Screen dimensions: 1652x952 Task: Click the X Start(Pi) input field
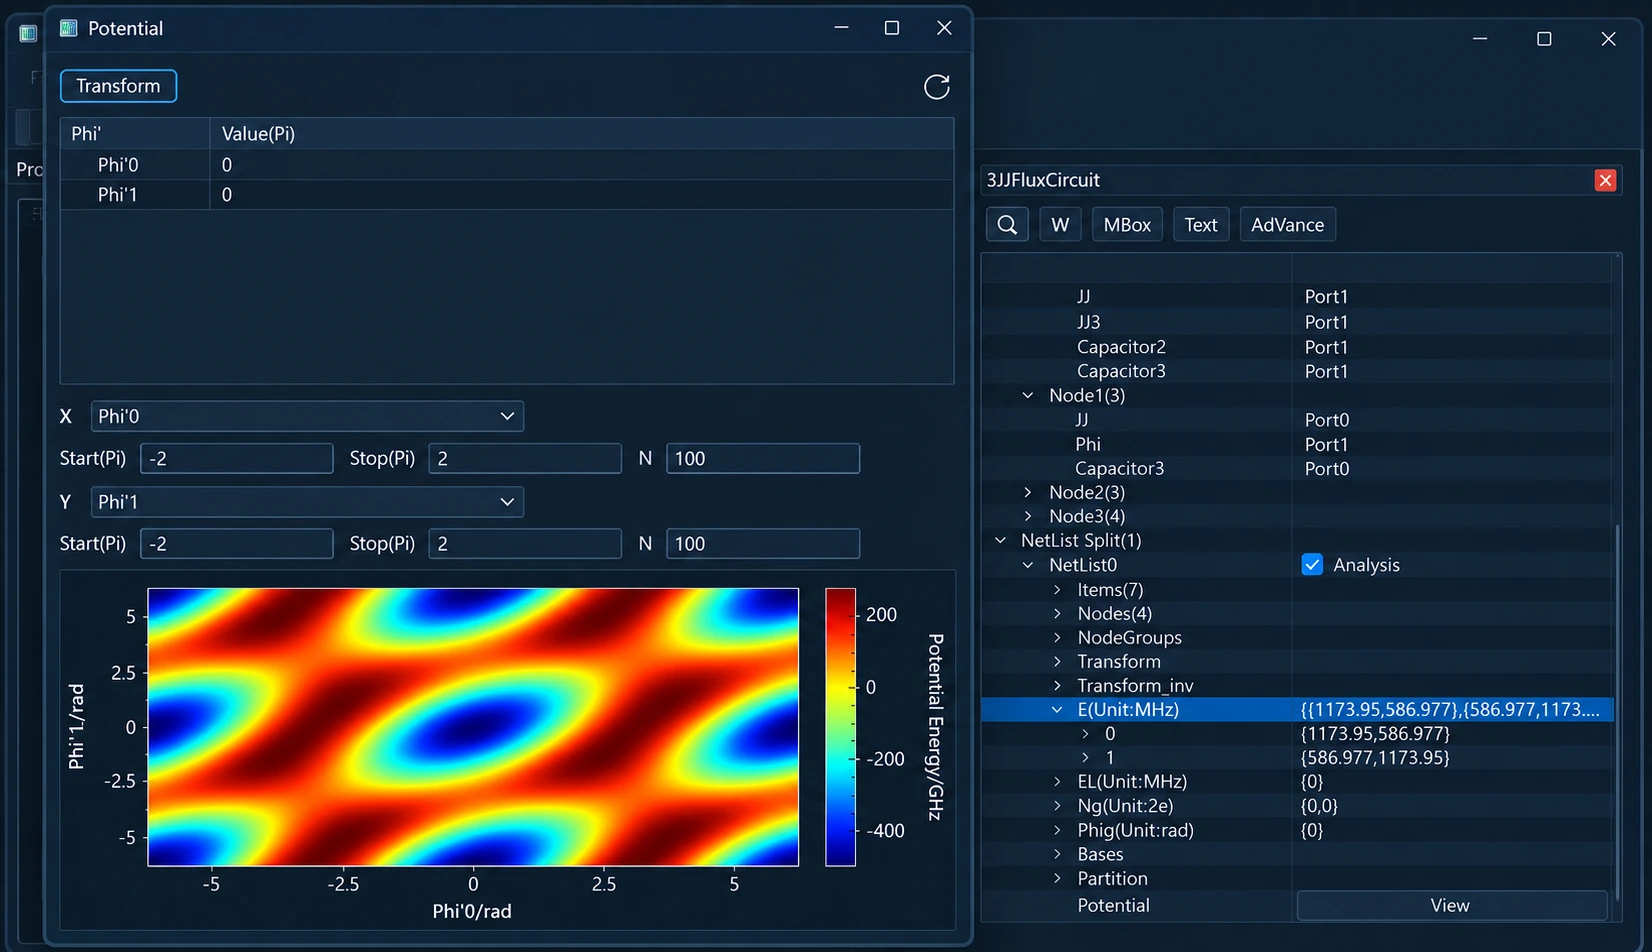[x=237, y=459]
